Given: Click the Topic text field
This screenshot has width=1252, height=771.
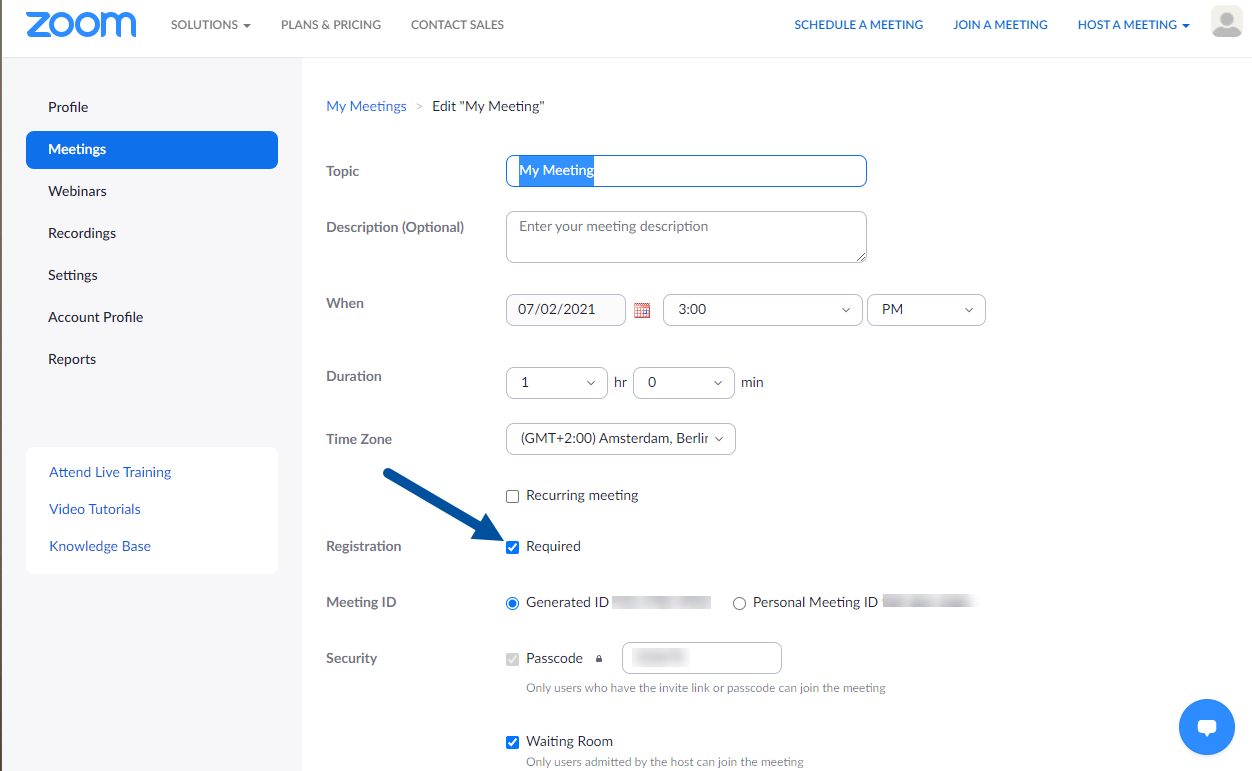Looking at the screenshot, I should 686,171.
